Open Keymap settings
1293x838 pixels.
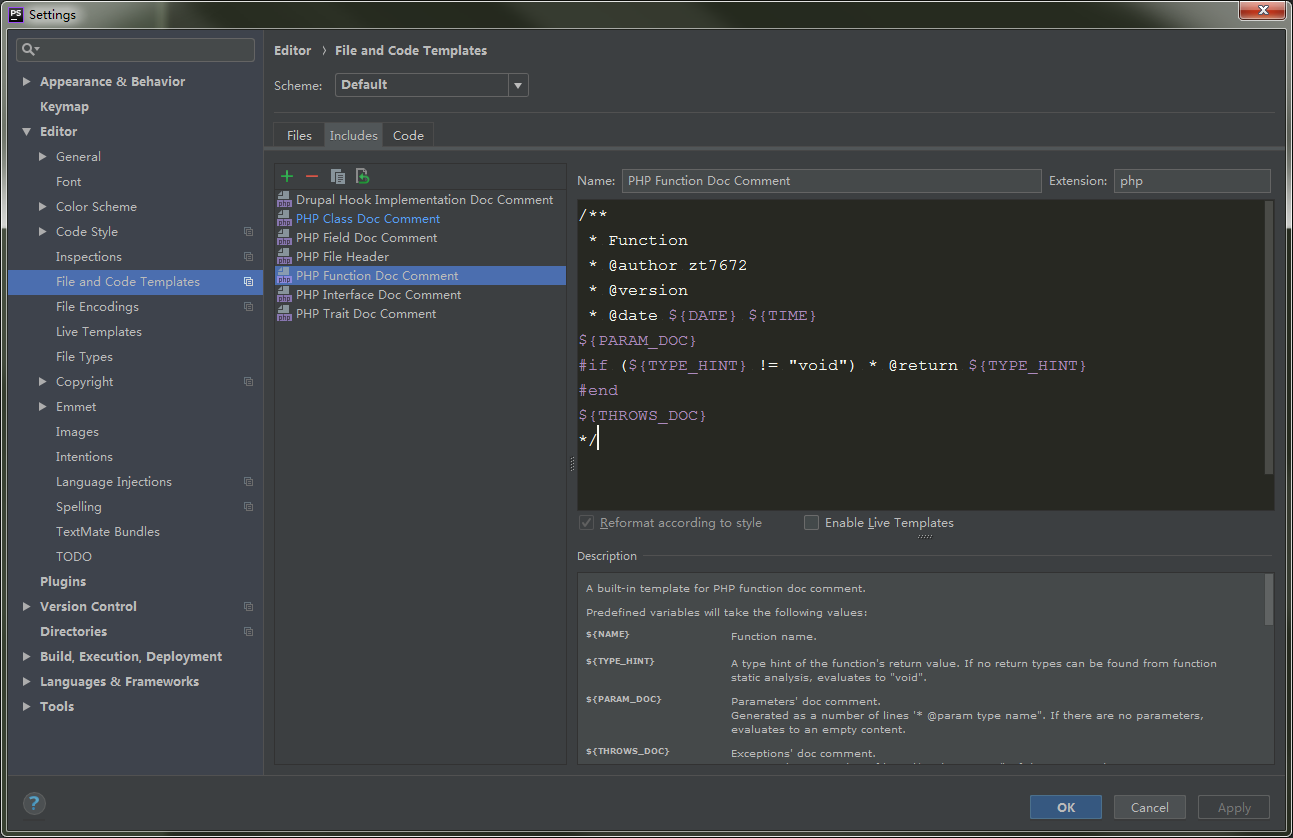click(x=64, y=107)
